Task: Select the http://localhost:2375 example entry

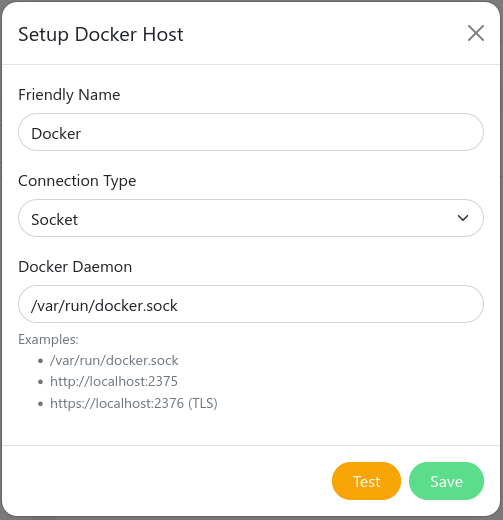Action: [x=114, y=381]
